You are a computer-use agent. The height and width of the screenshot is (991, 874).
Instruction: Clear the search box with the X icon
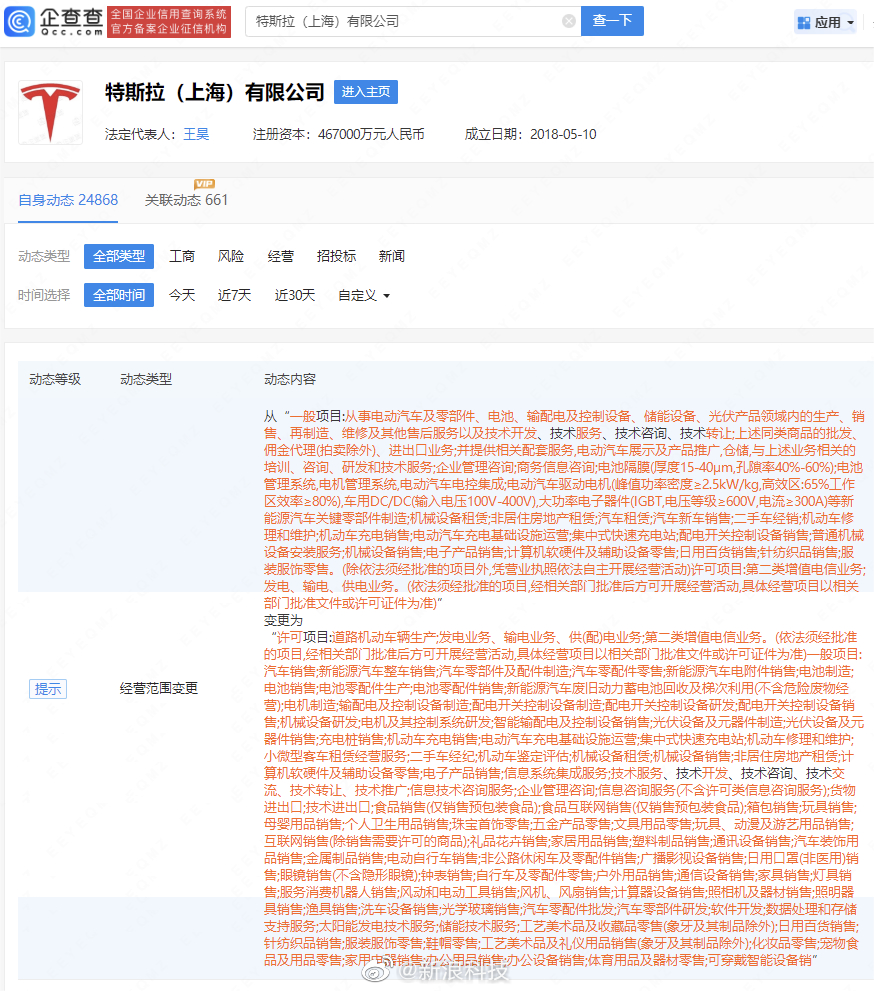[x=569, y=21]
